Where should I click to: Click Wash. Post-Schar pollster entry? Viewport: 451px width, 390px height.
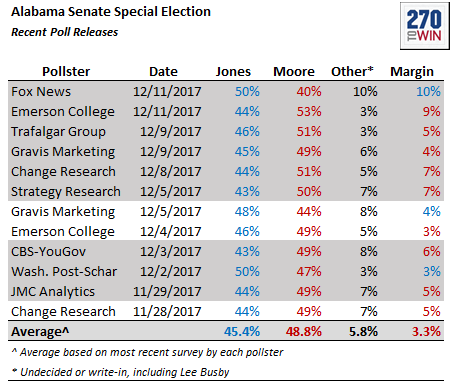click(64, 272)
